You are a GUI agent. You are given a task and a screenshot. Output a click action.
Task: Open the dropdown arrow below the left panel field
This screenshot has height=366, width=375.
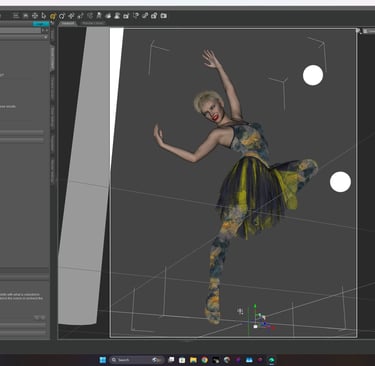(x=46, y=37)
